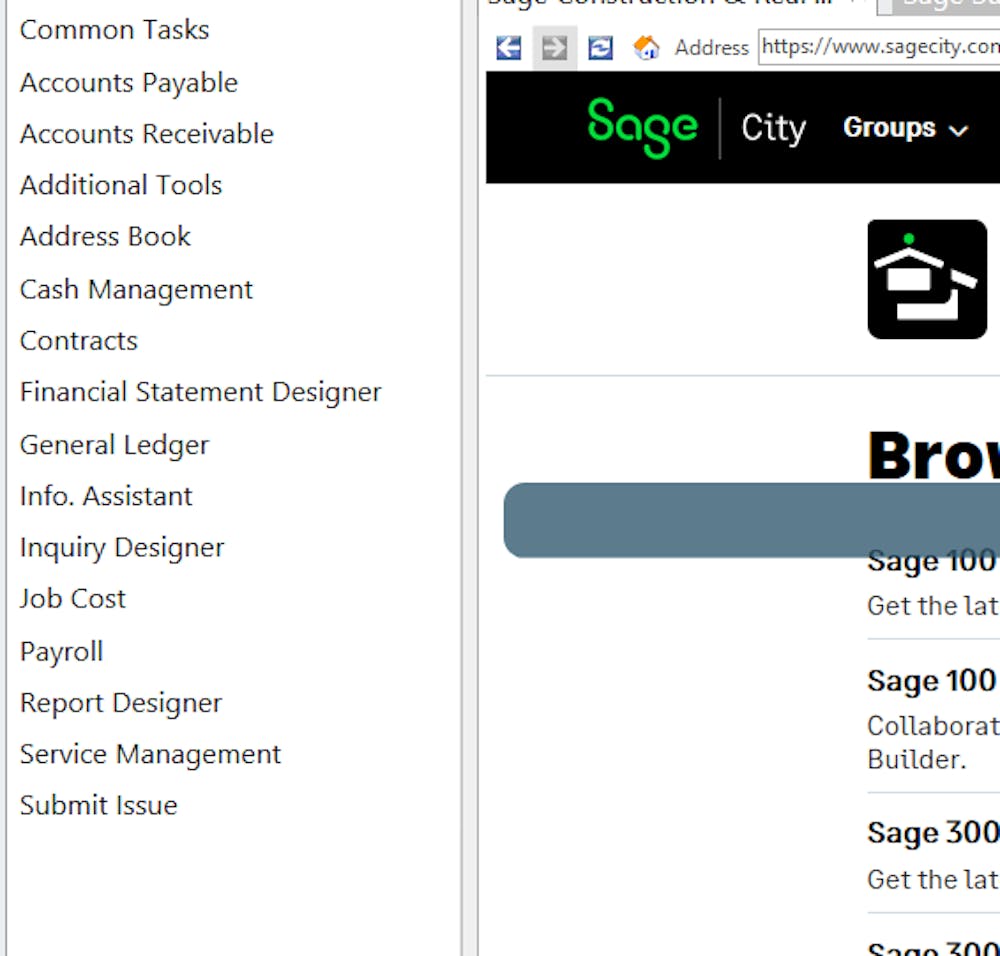Click the City link in header
1000x956 pixels.
point(773,128)
